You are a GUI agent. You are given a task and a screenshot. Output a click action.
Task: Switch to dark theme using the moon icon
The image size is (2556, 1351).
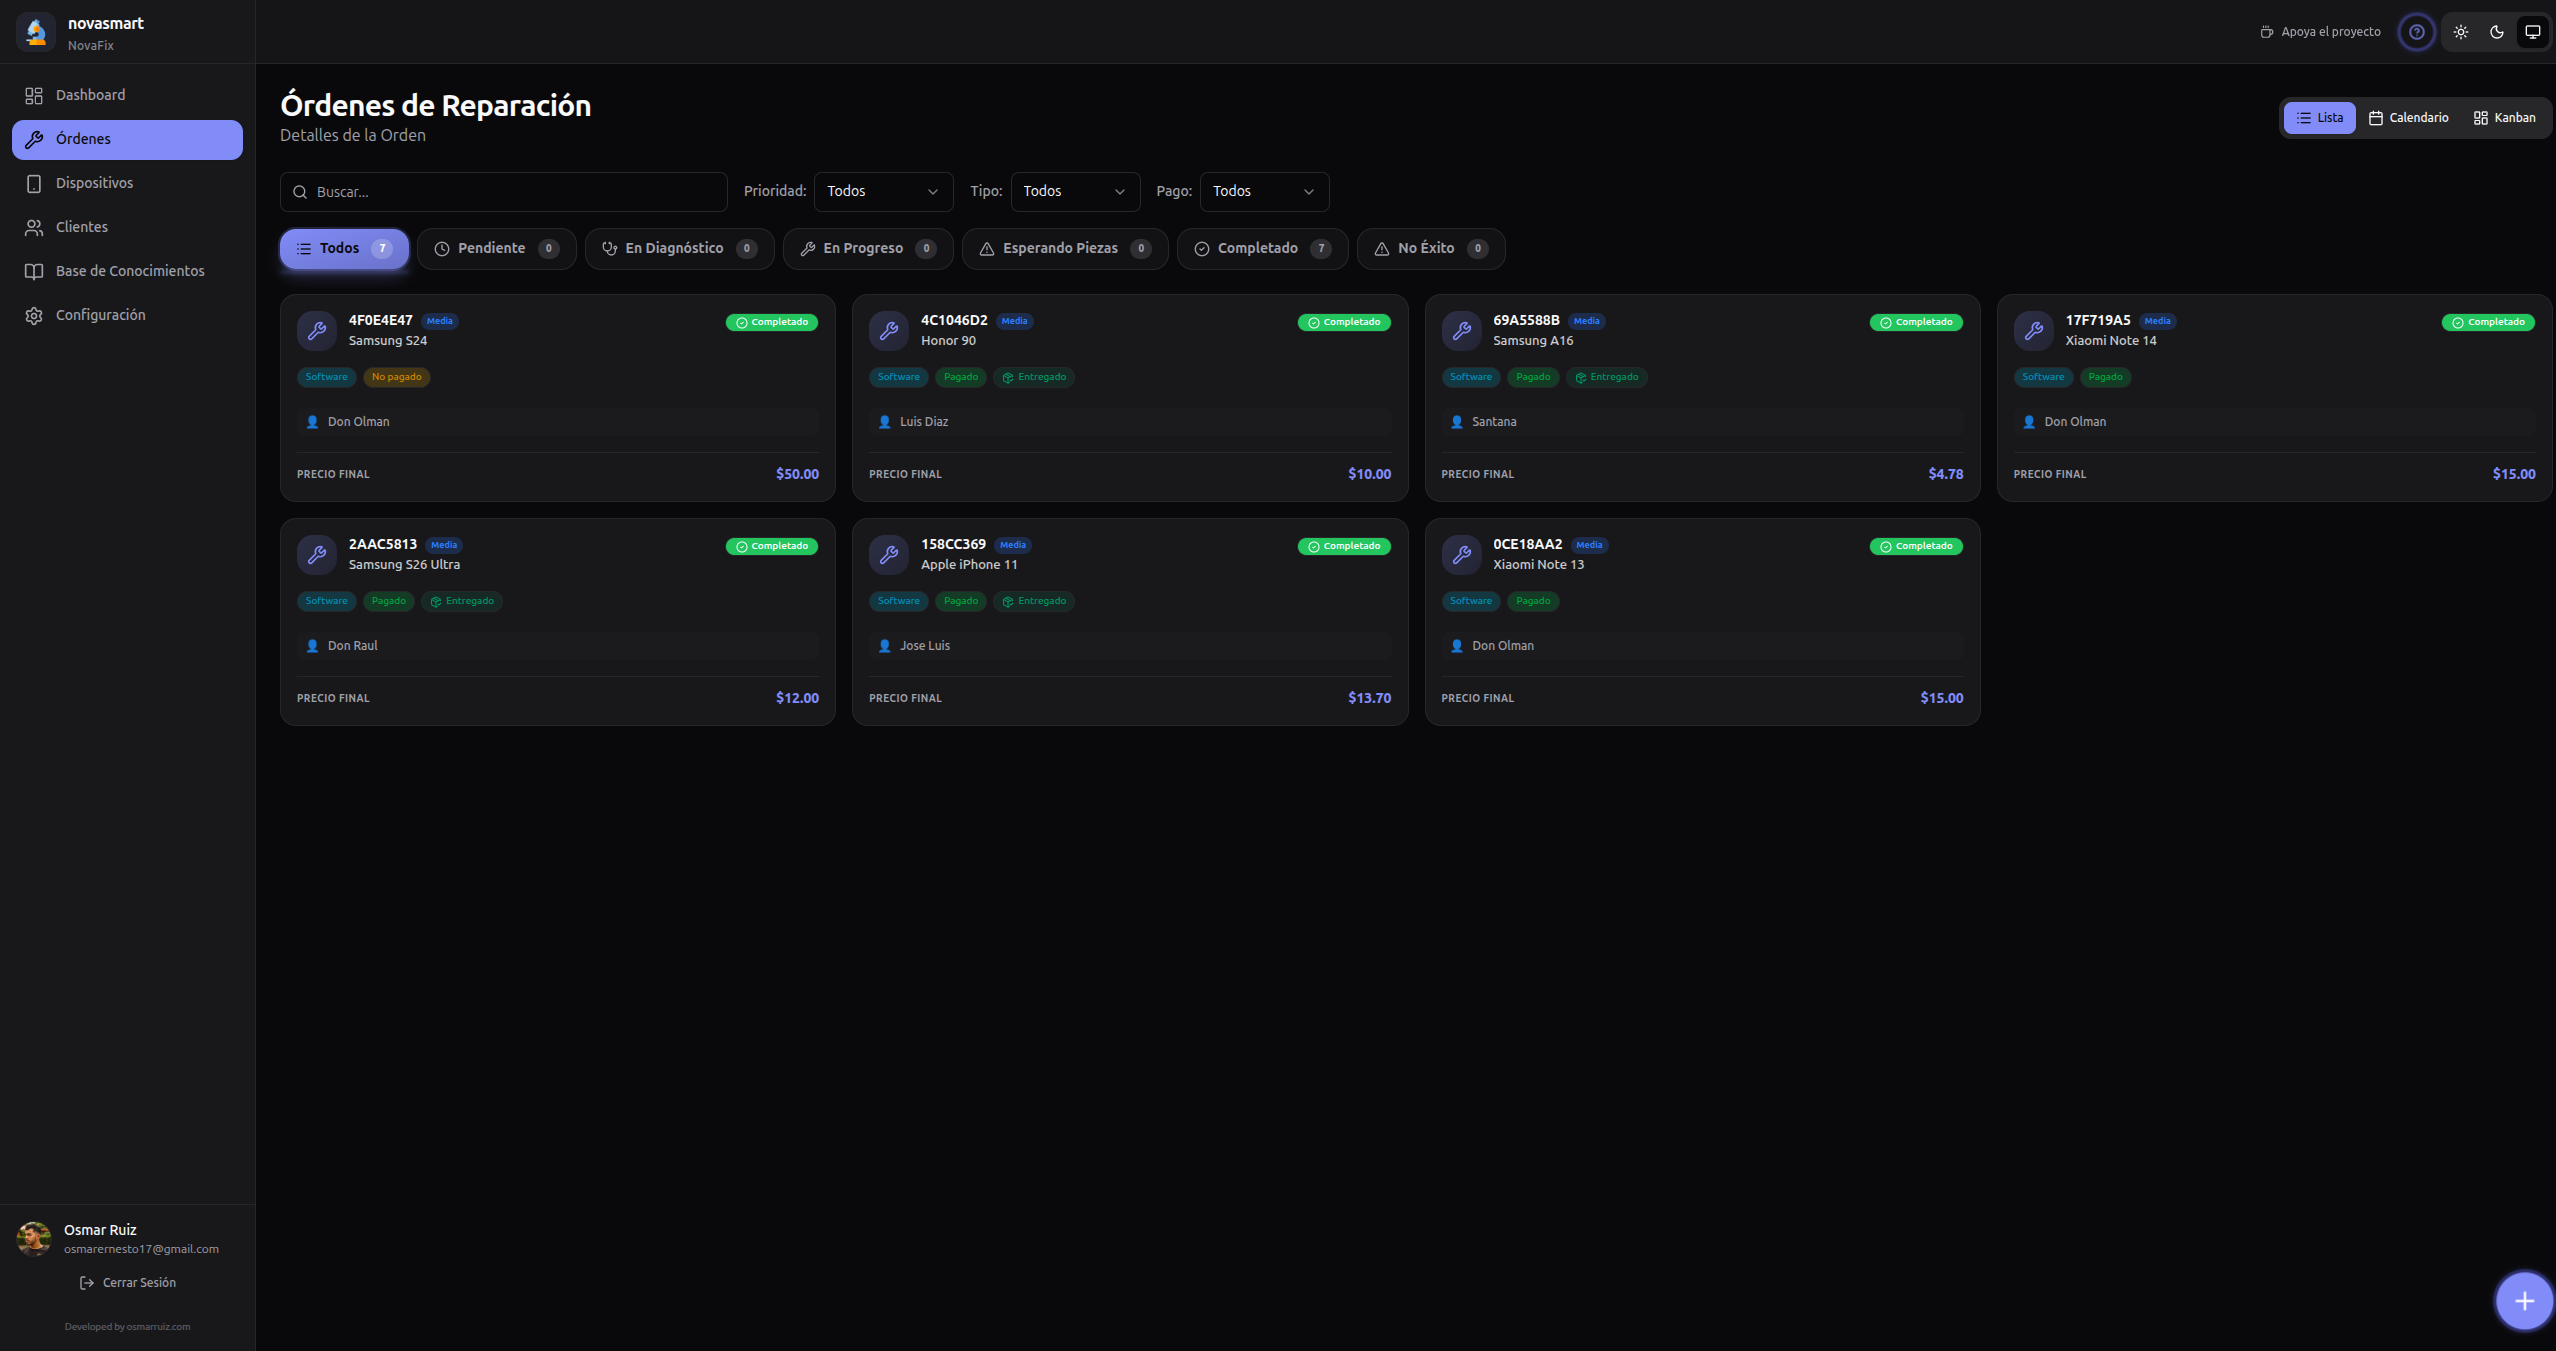(2497, 31)
